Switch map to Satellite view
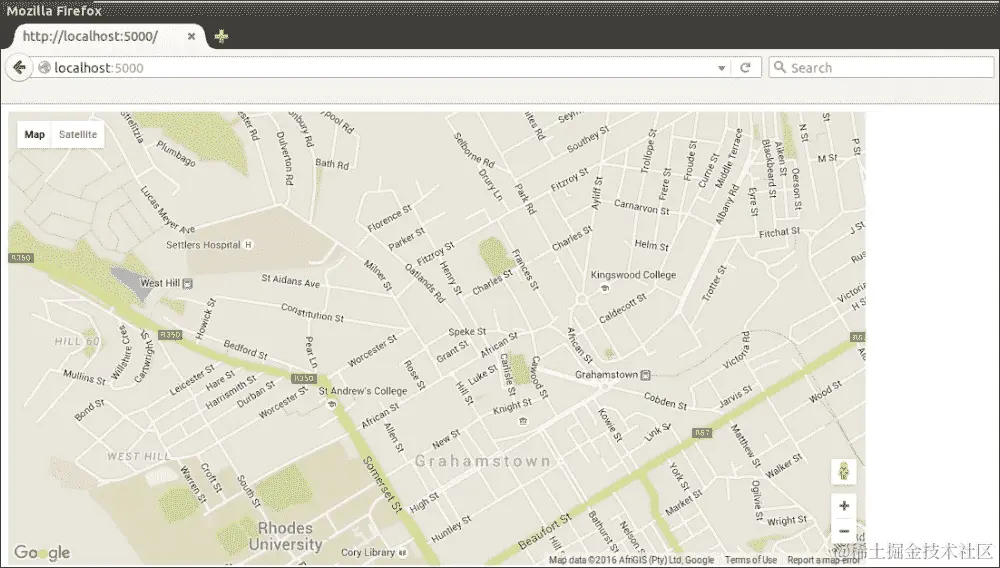Viewport: 1000px width, 568px height. (78, 135)
